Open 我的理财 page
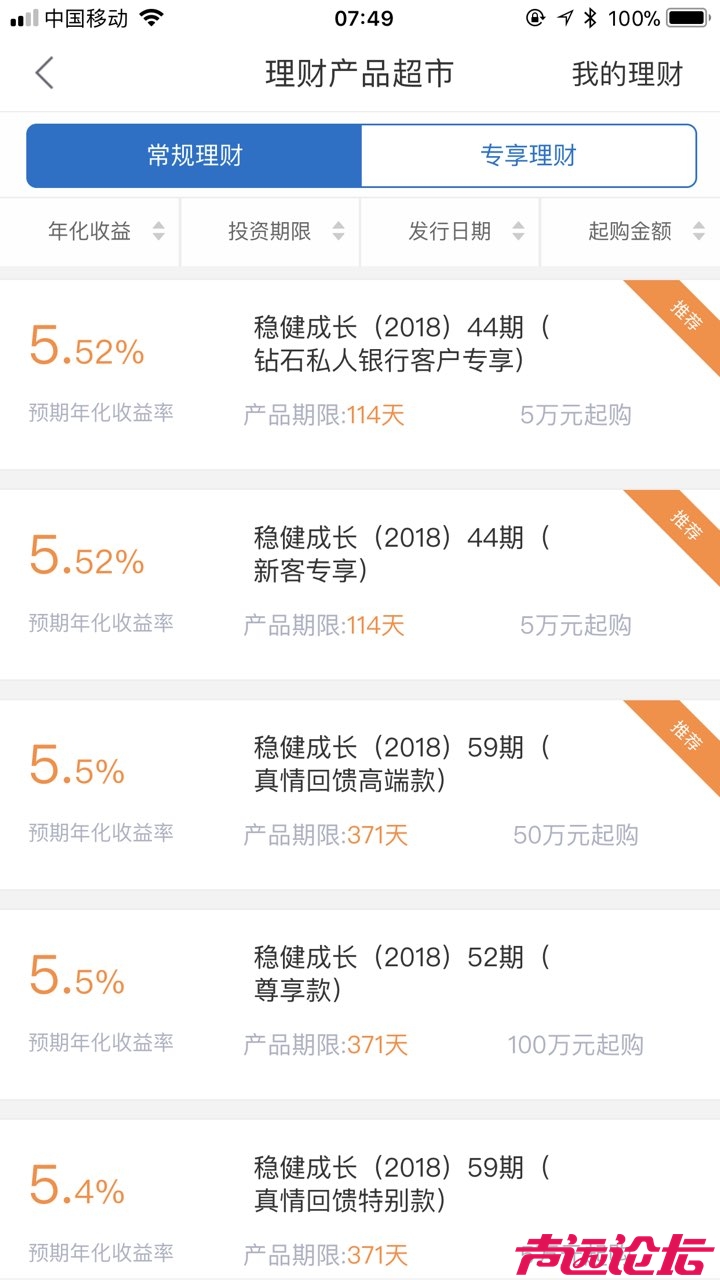This screenshot has width=720, height=1280. click(627, 74)
